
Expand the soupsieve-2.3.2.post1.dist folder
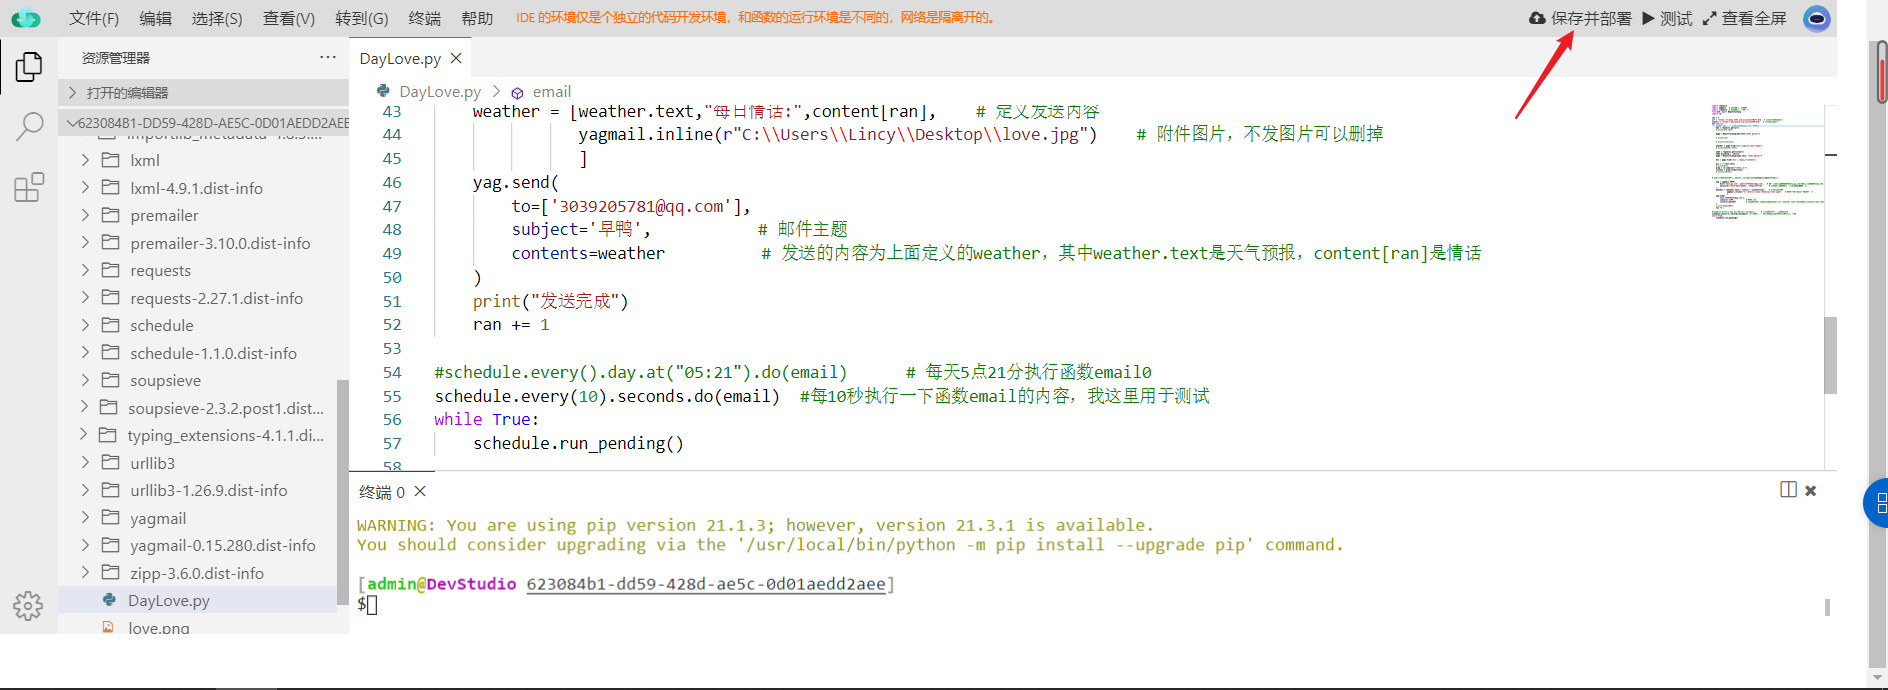pyautogui.click(x=85, y=408)
